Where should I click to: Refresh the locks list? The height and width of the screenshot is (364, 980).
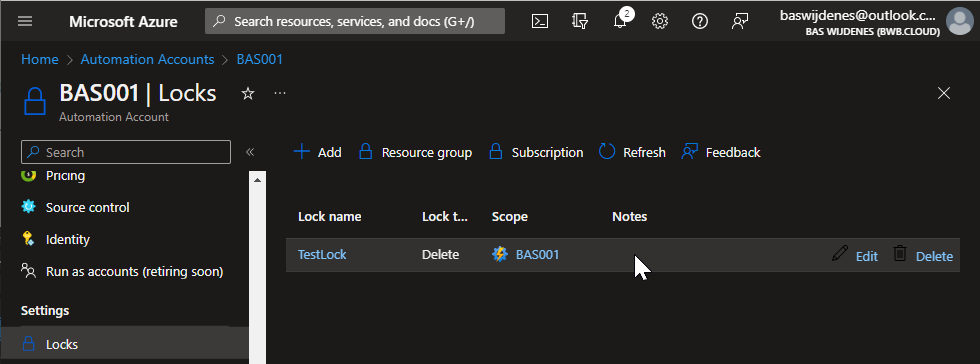632,152
